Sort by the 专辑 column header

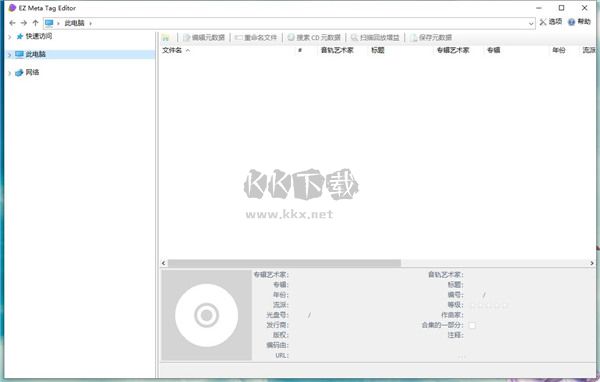(x=493, y=50)
